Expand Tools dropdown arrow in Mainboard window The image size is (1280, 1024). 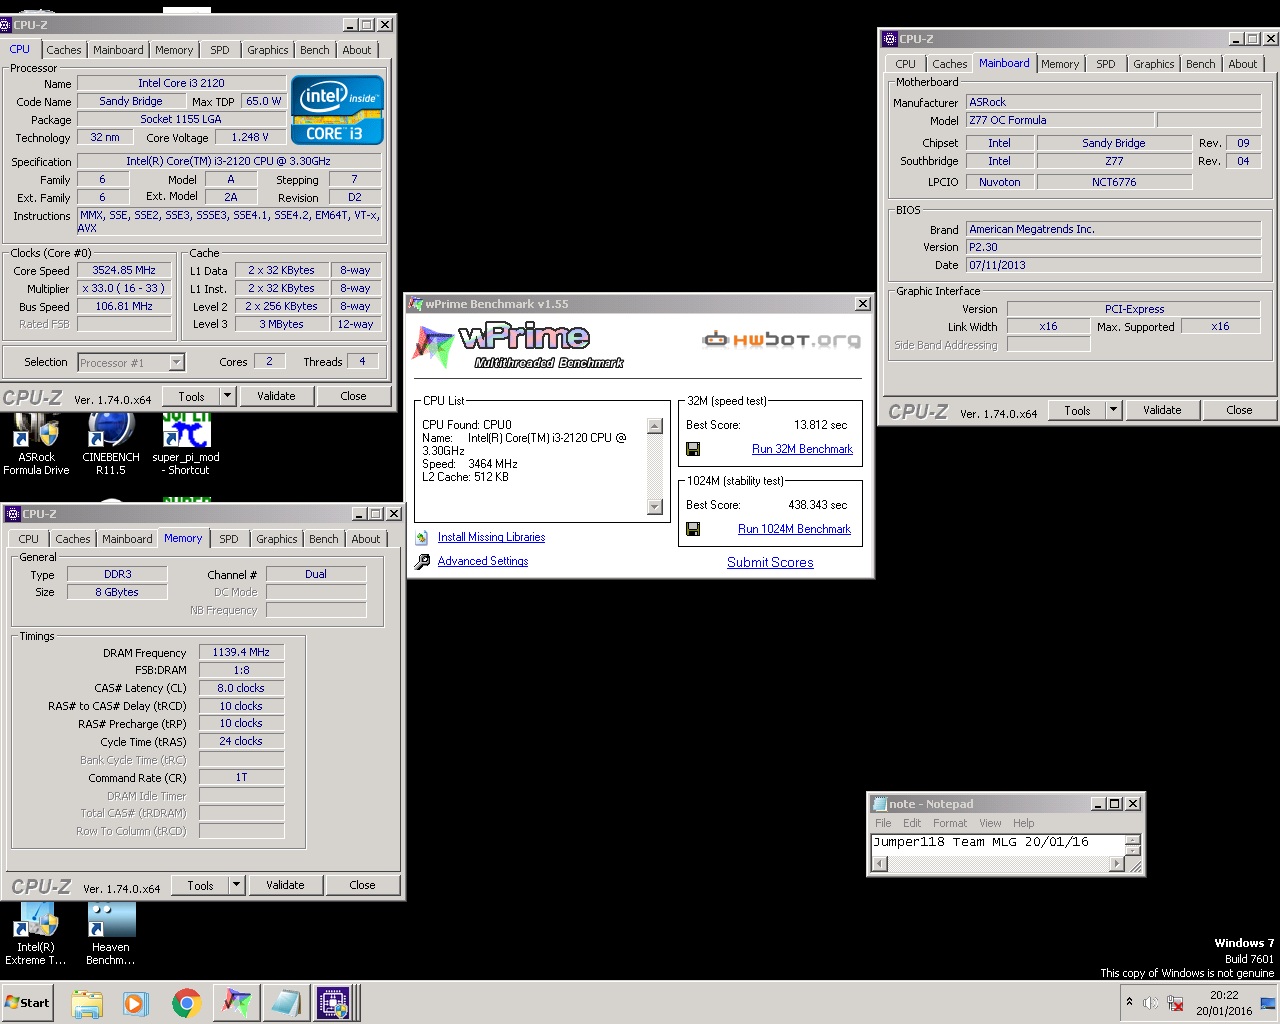click(x=1113, y=410)
